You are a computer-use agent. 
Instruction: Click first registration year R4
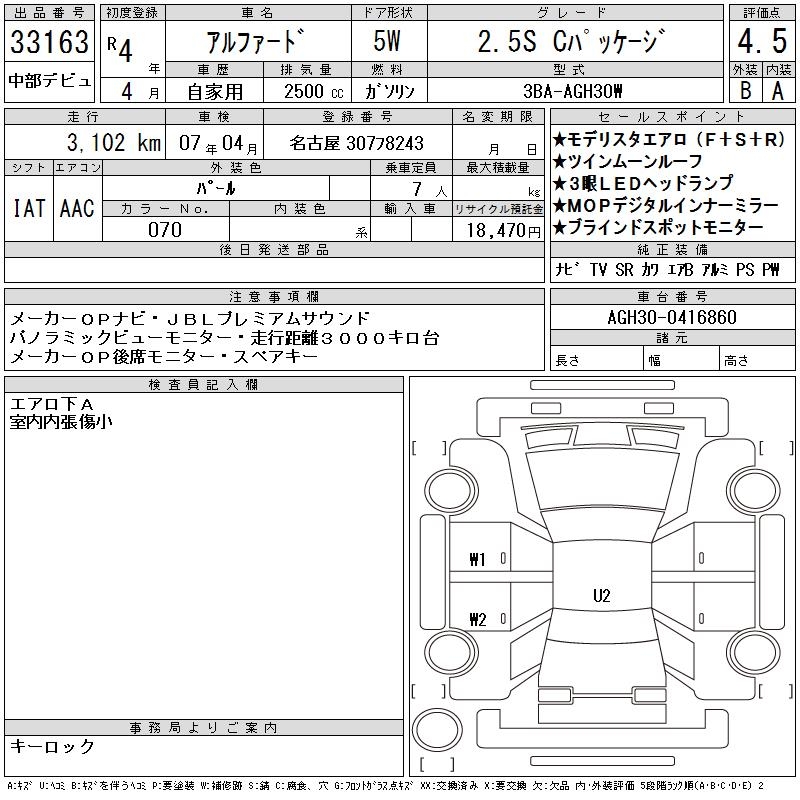coord(121,49)
